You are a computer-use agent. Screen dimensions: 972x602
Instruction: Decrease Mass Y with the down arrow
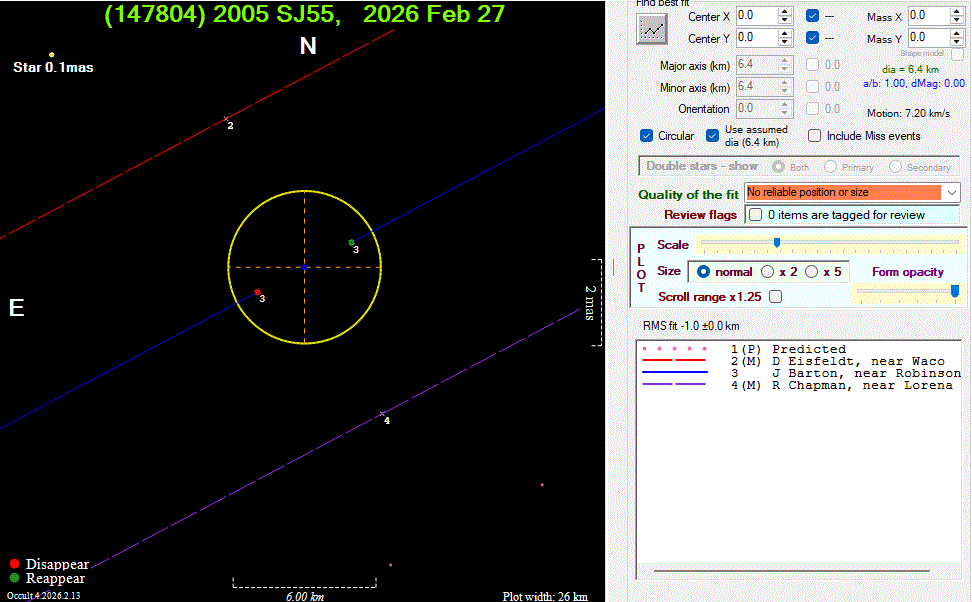click(x=959, y=43)
